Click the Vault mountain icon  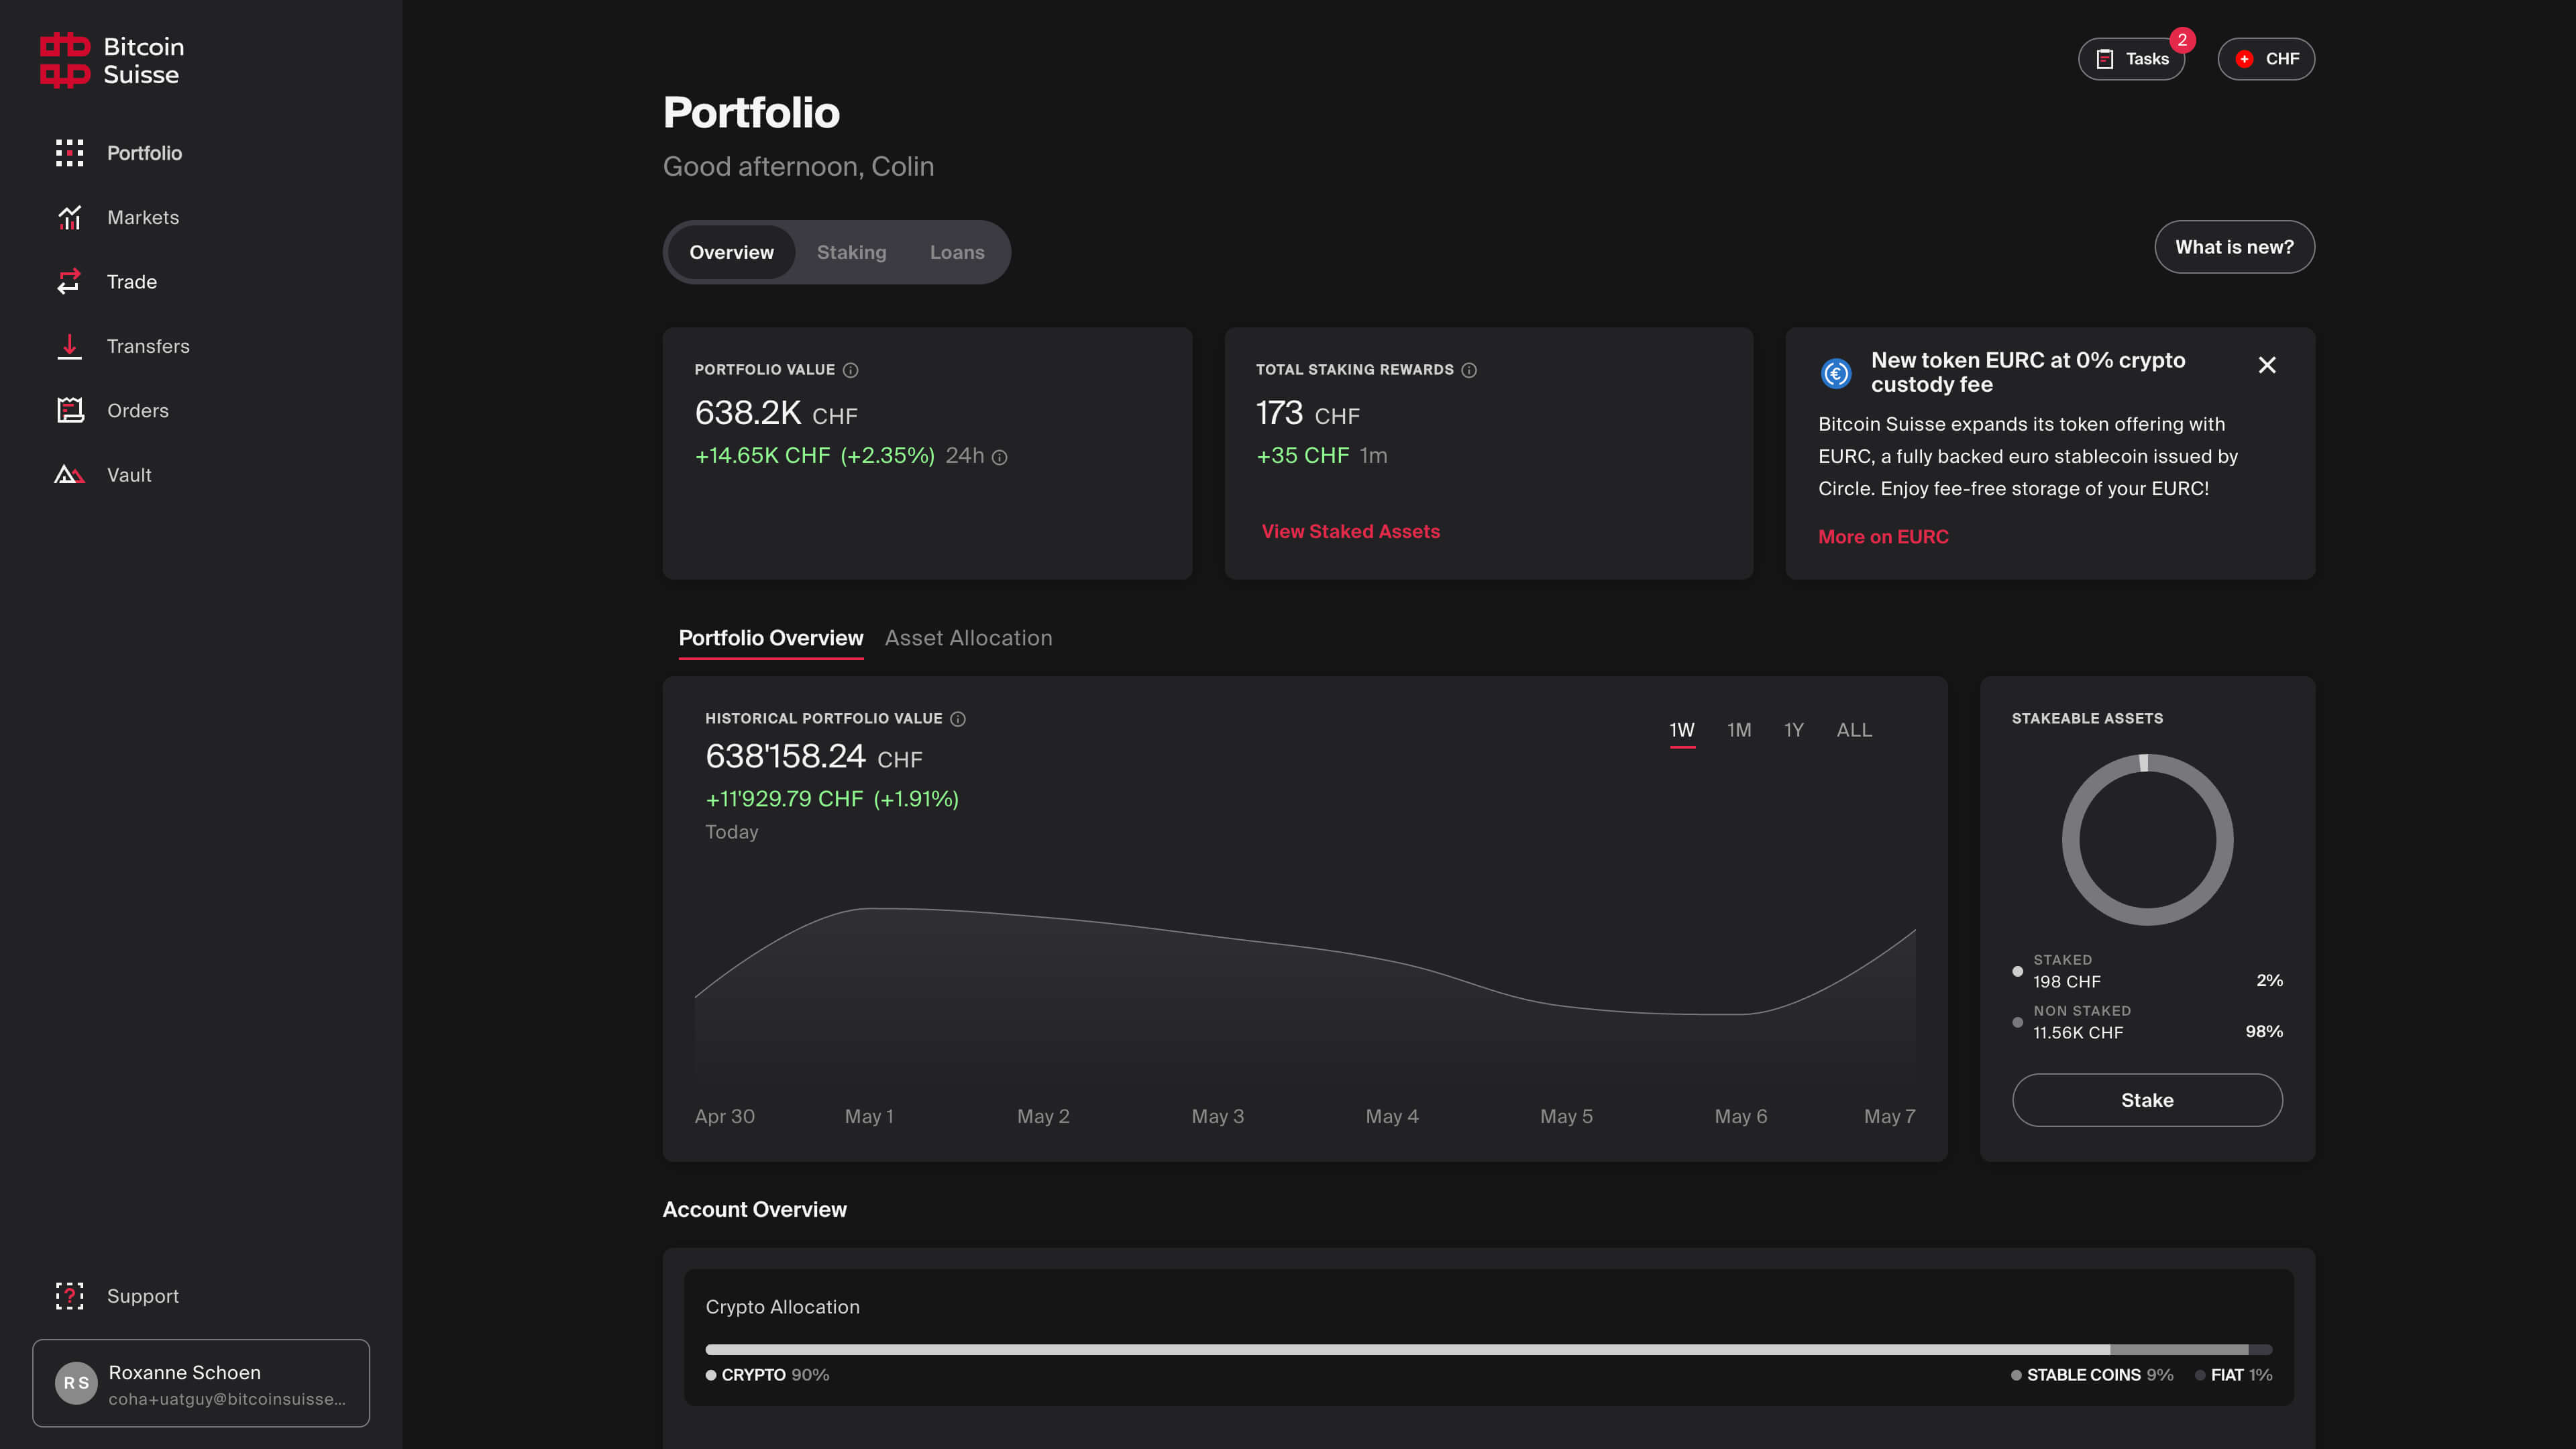pyautogui.click(x=69, y=475)
